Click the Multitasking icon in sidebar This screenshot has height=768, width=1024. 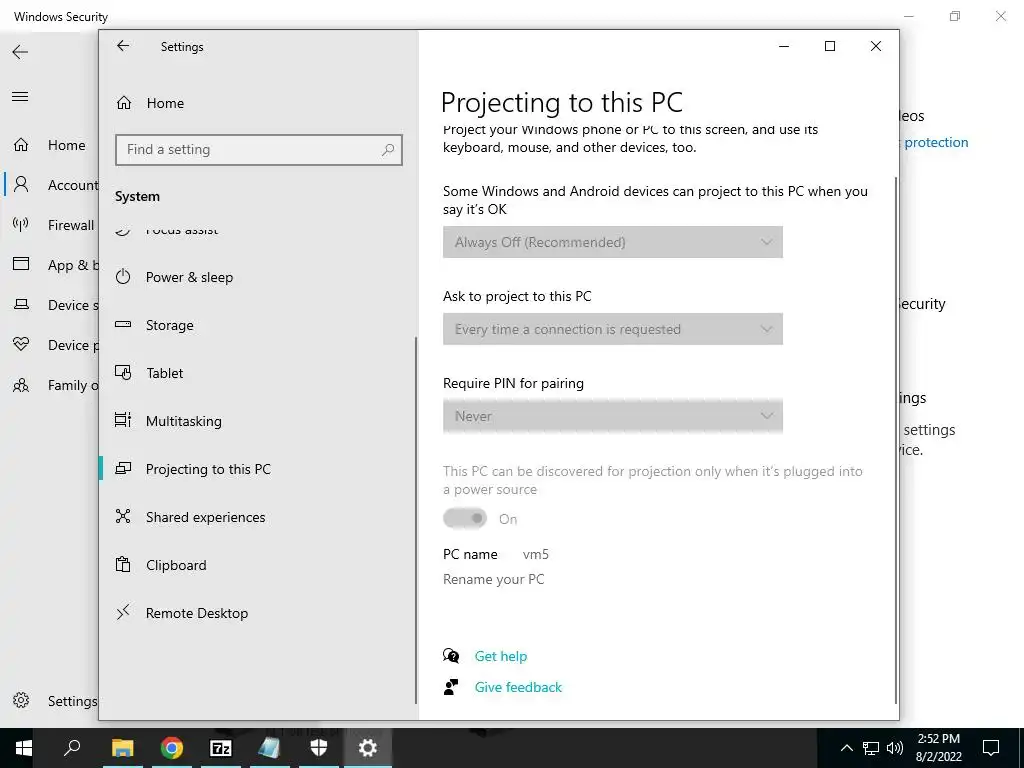pos(123,420)
